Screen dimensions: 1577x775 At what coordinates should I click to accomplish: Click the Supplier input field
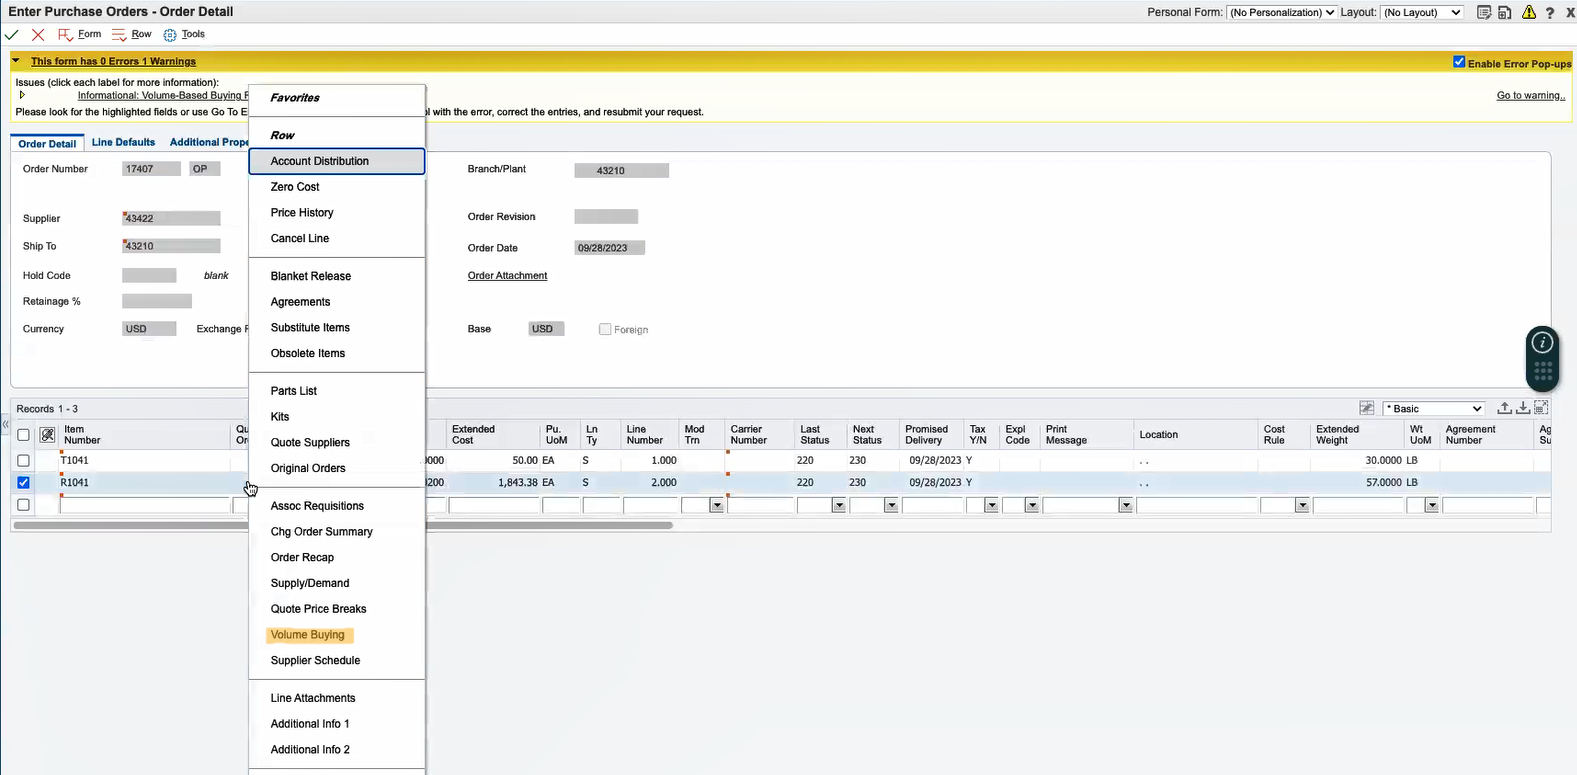pos(171,218)
